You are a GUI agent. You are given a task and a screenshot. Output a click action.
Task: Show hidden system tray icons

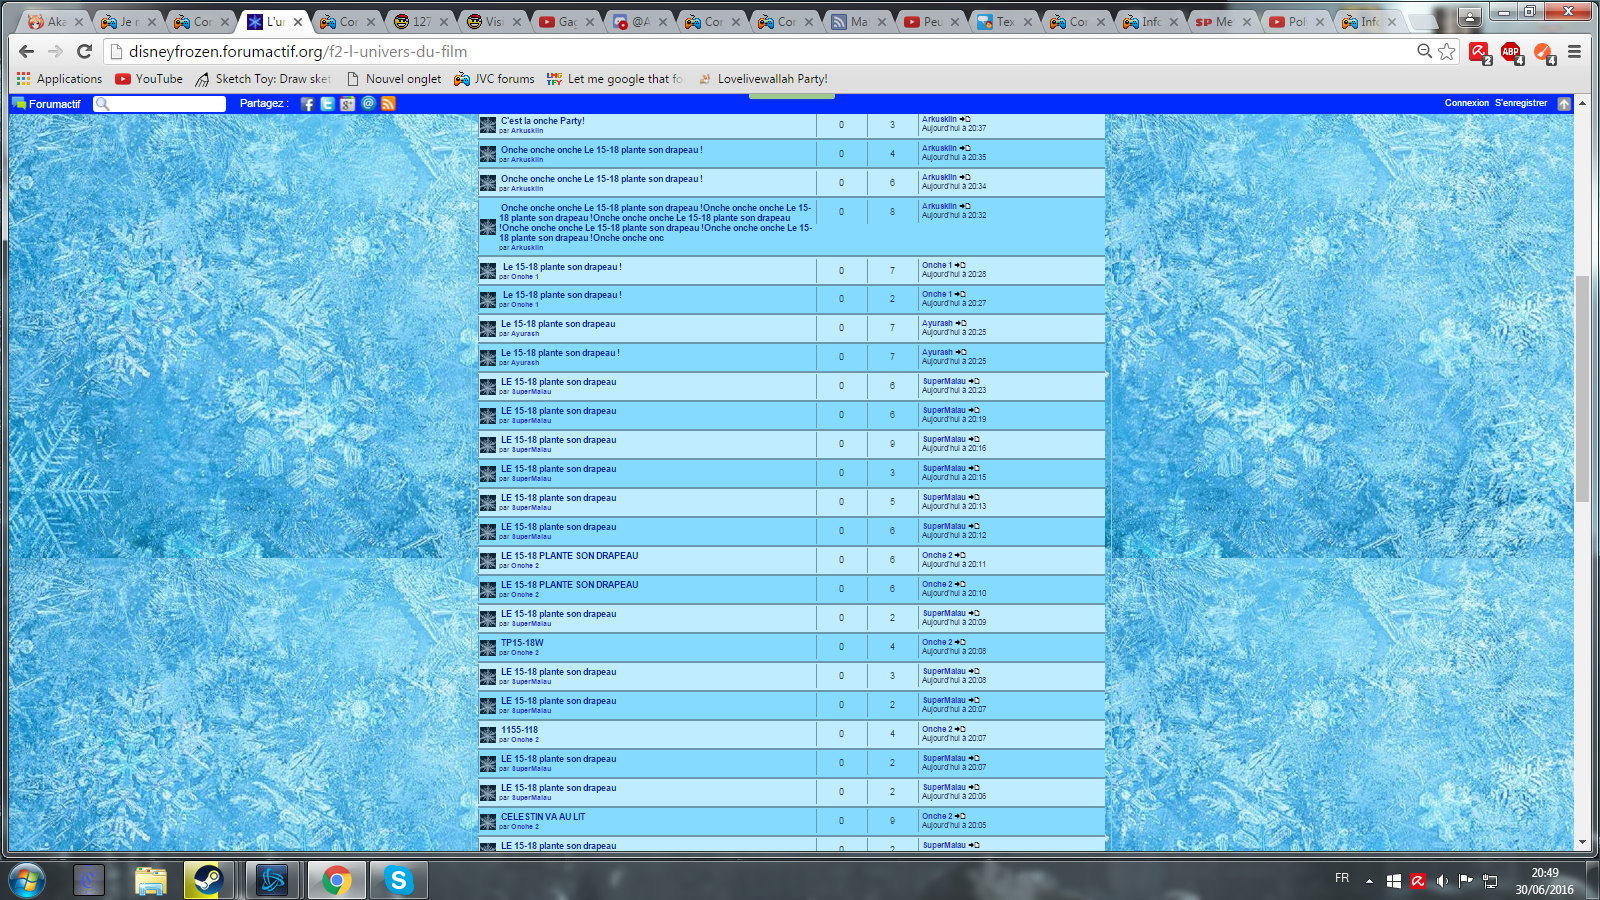point(1369,881)
